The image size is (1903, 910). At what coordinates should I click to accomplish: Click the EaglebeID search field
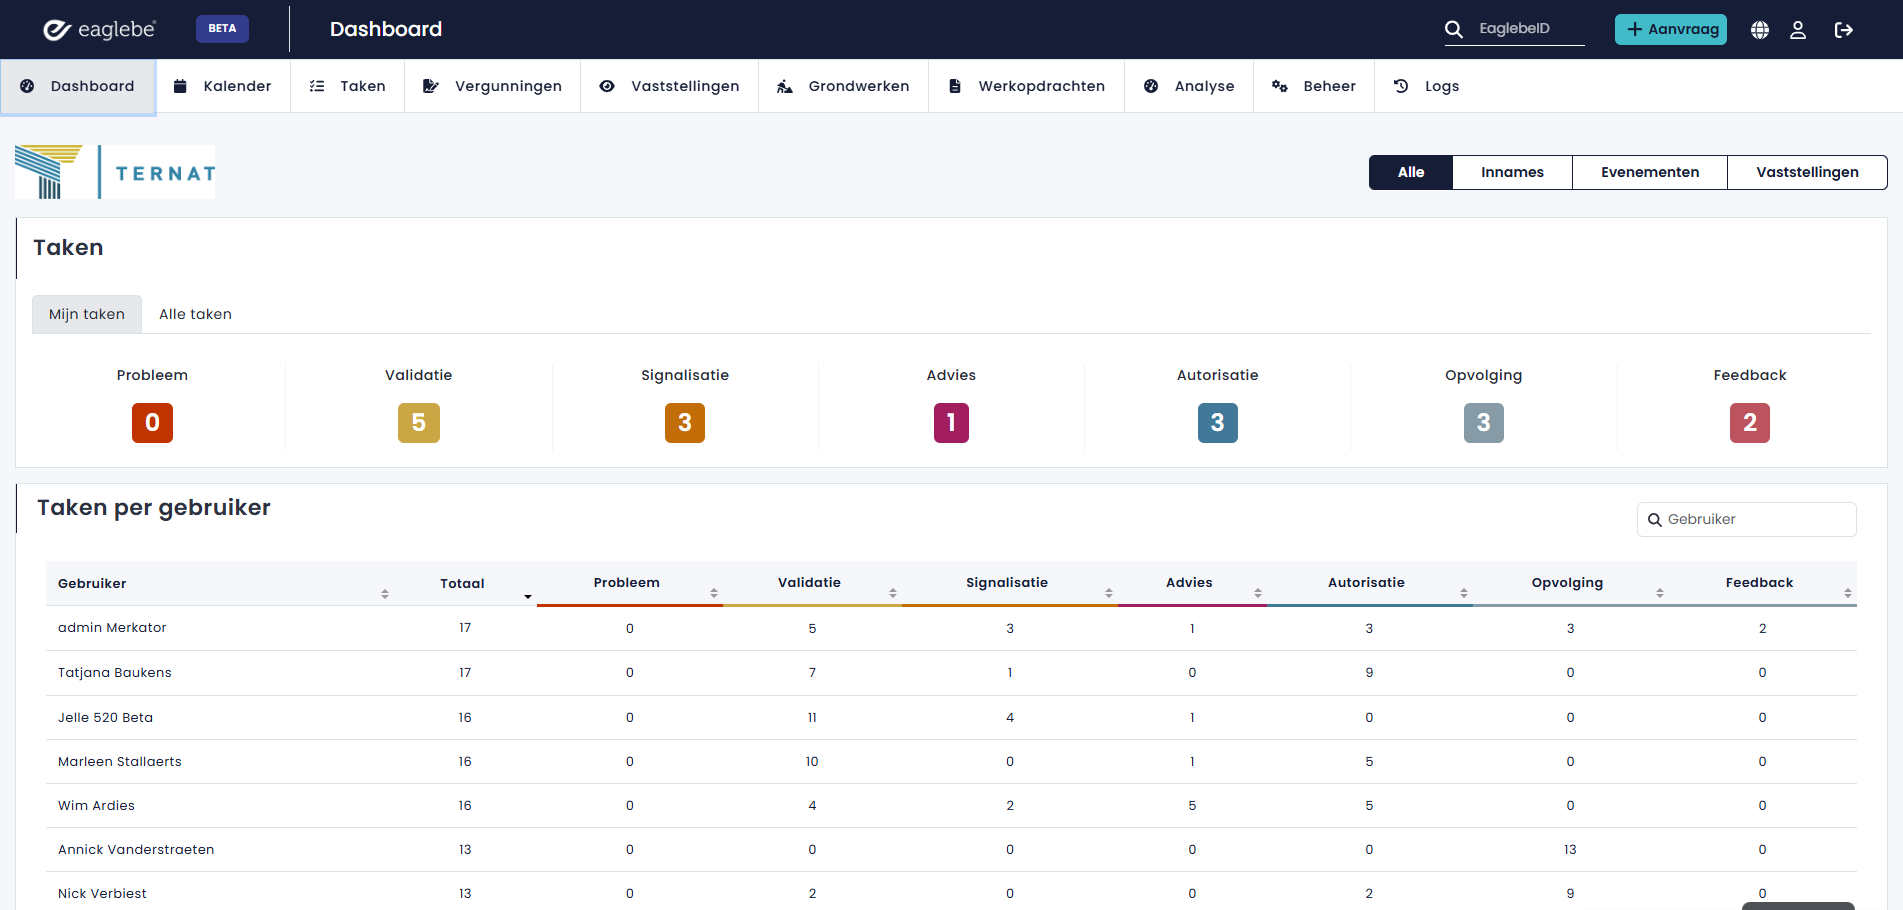coord(1530,29)
